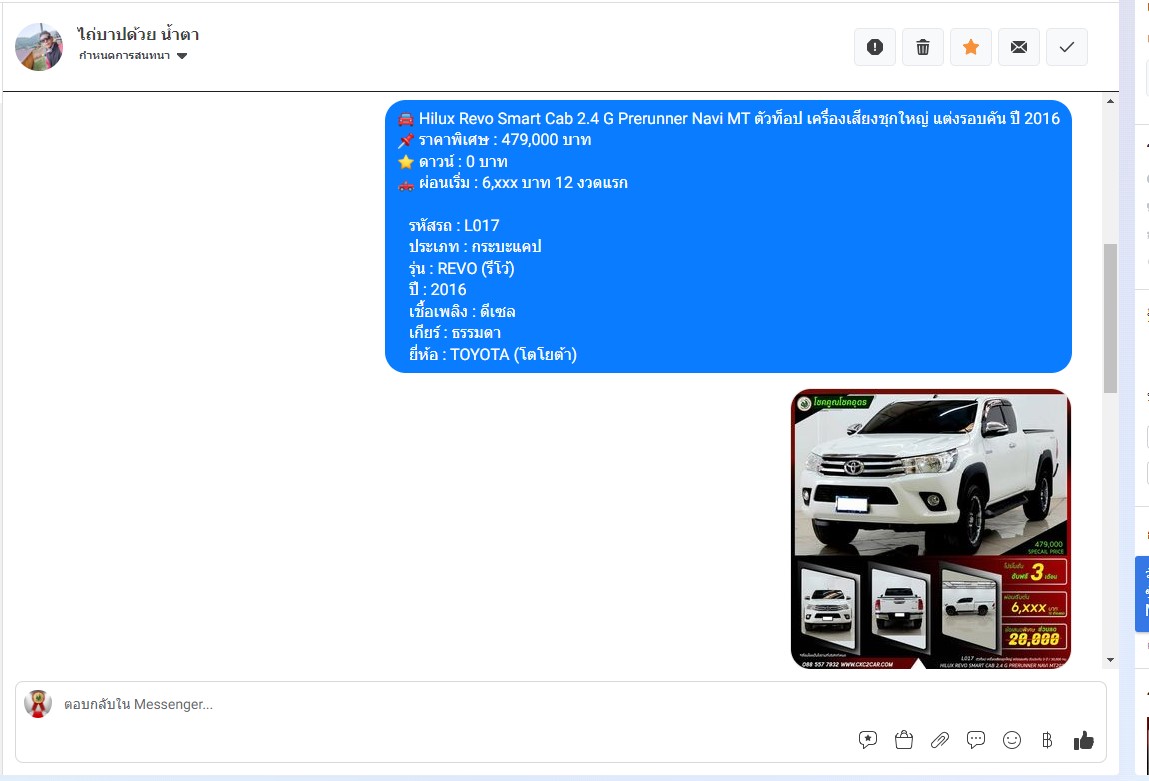Open the emoji picker smiley icon
1149x781 pixels.
[x=1012, y=740]
